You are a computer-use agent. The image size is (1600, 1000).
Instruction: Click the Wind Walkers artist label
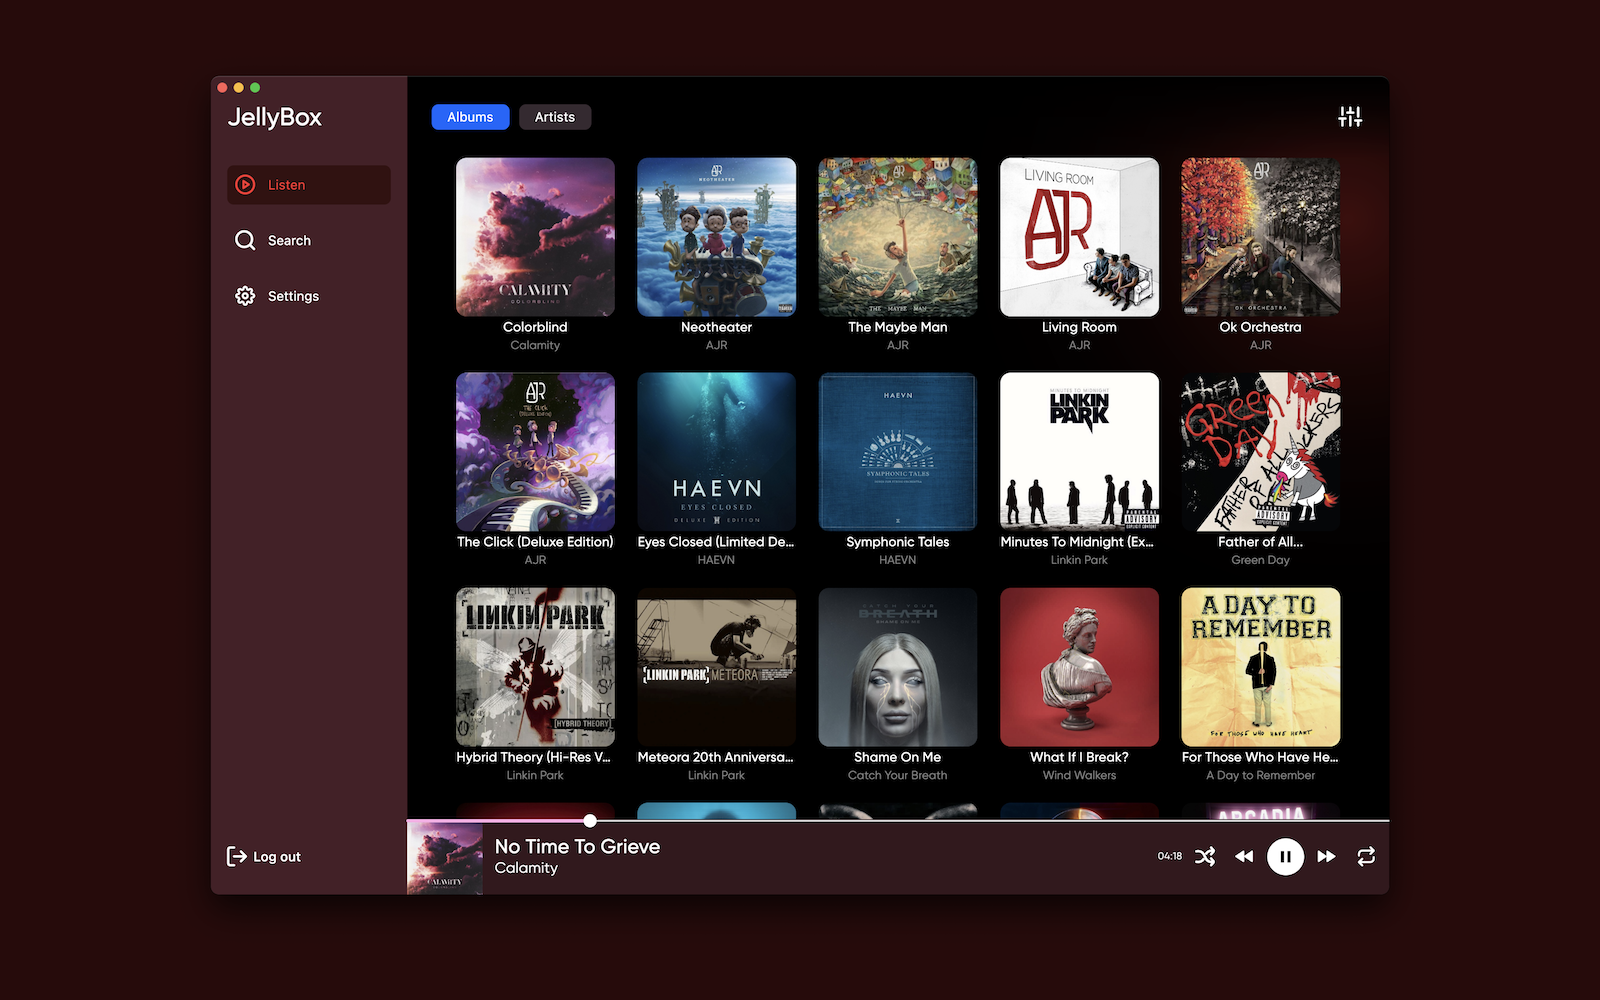tap(1079, 775)
